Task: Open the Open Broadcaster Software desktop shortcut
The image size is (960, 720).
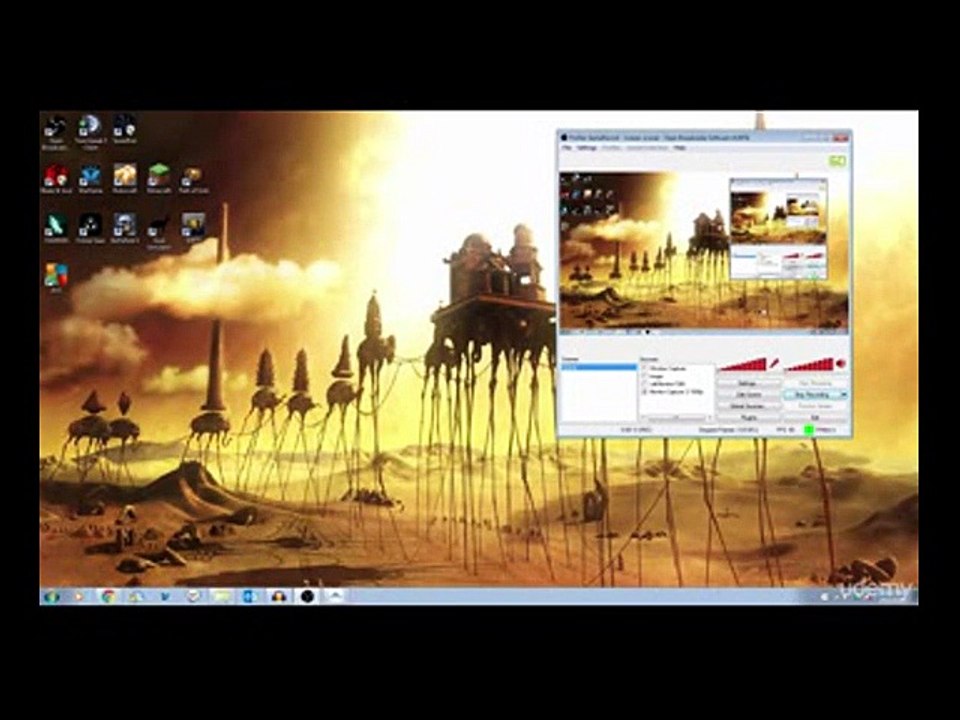Action: click(x=55, y=131)
